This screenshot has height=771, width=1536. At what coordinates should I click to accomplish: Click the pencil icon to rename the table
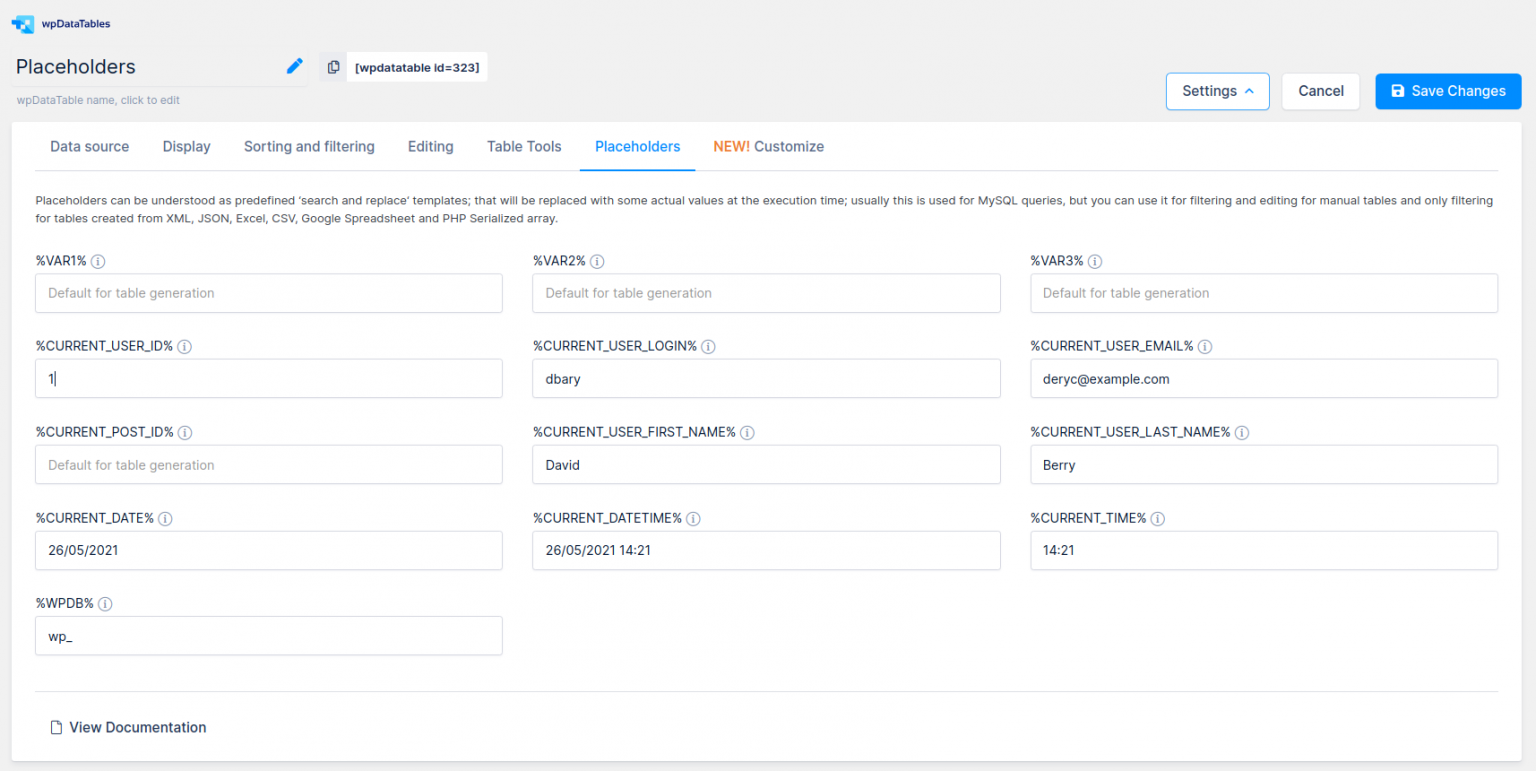click(294, 65)
